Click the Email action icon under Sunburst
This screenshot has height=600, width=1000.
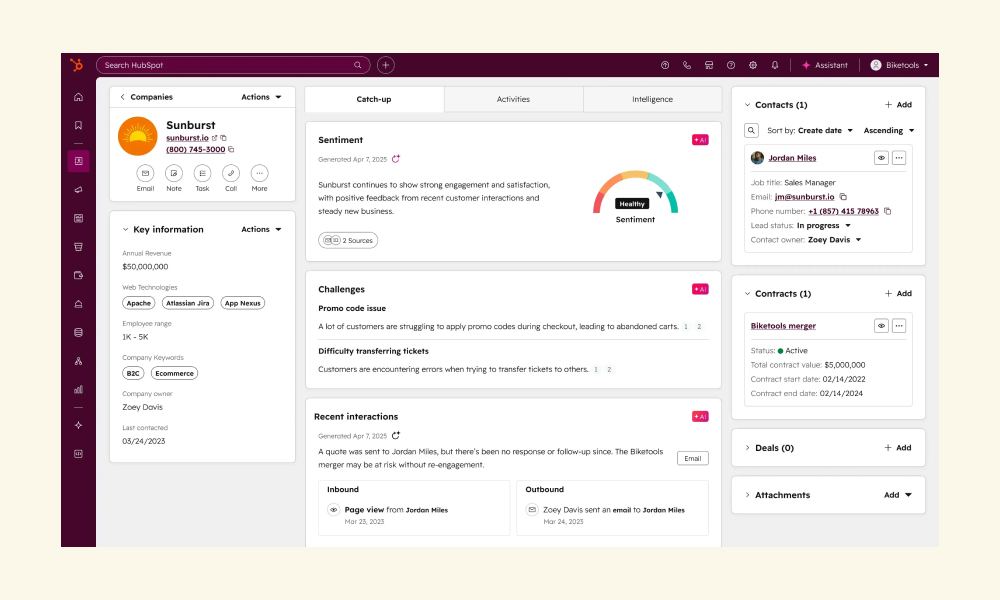pos(145,173)
